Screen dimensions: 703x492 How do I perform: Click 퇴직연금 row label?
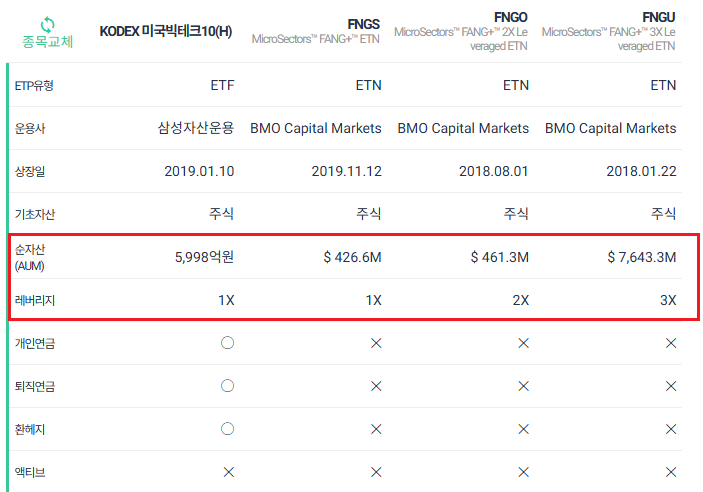point(35,387)
